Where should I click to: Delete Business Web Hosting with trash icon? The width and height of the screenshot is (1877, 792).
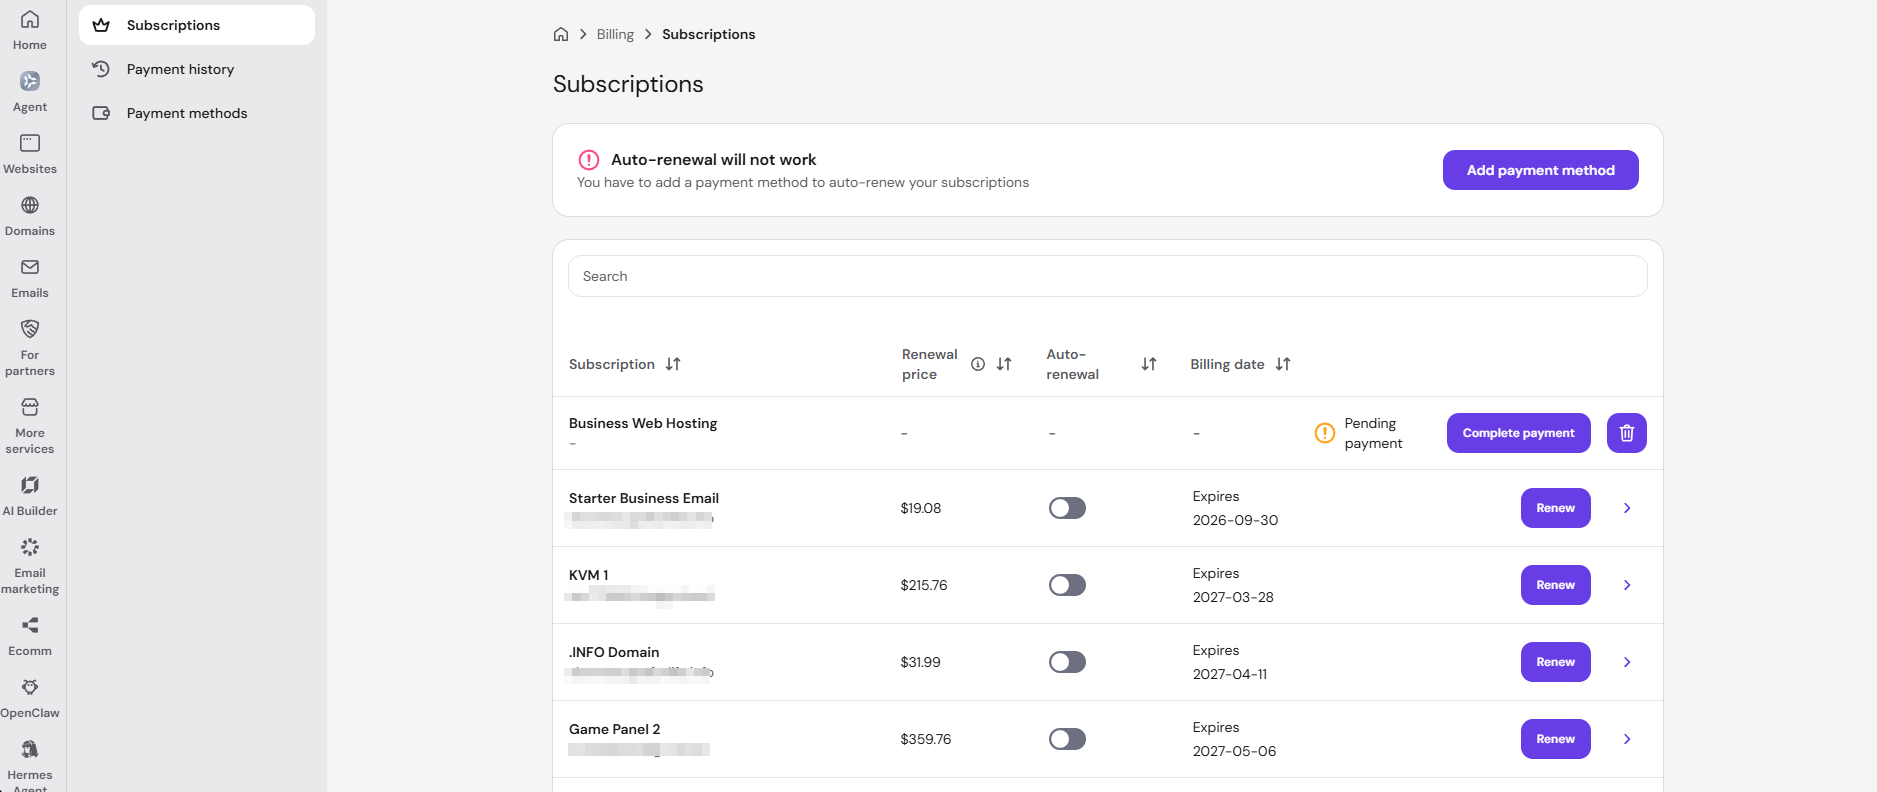(1627, 433)
